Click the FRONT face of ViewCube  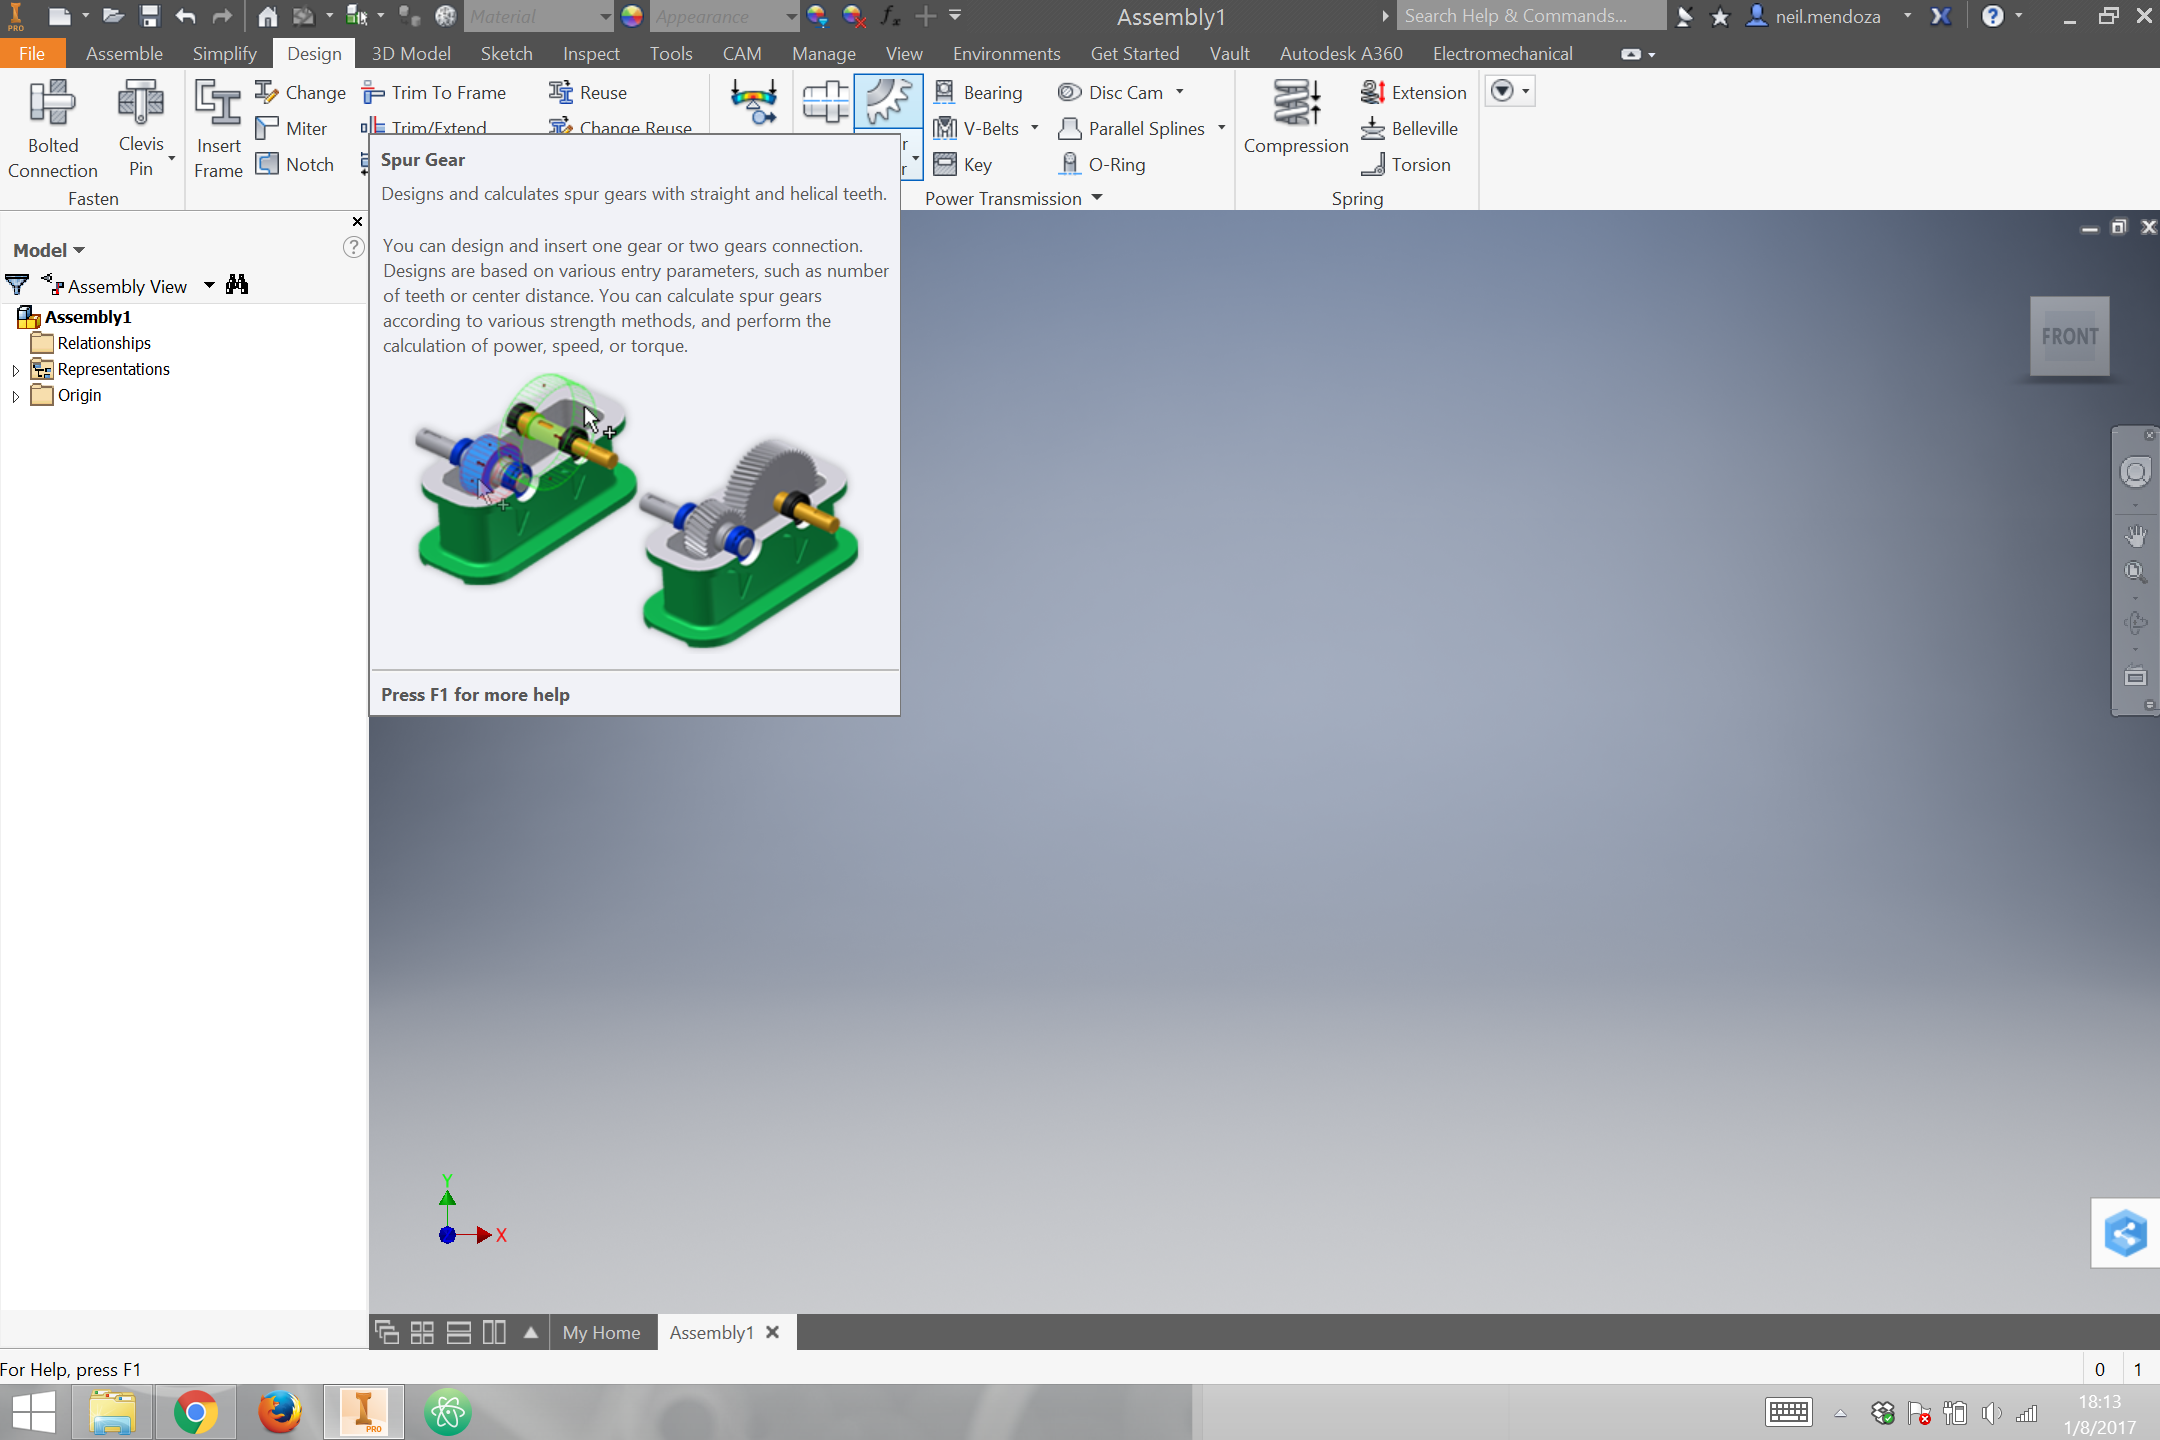click(2069, 336)
